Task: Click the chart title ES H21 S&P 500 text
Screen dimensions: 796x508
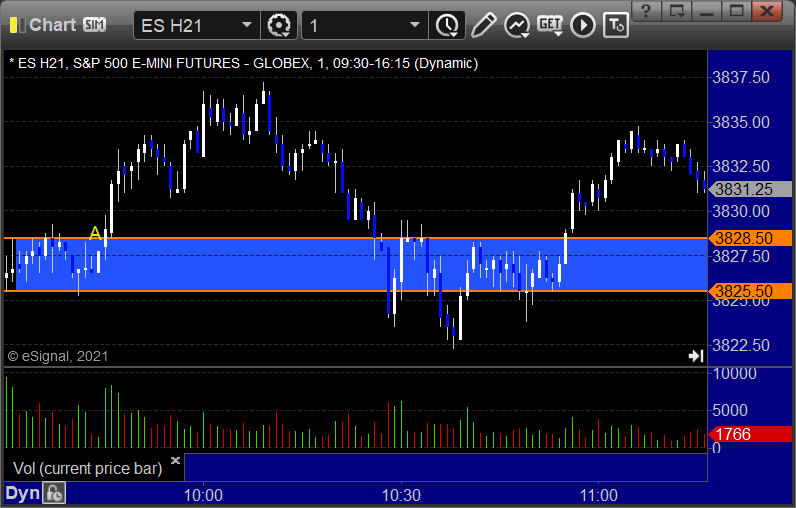Action: [244, 63]
